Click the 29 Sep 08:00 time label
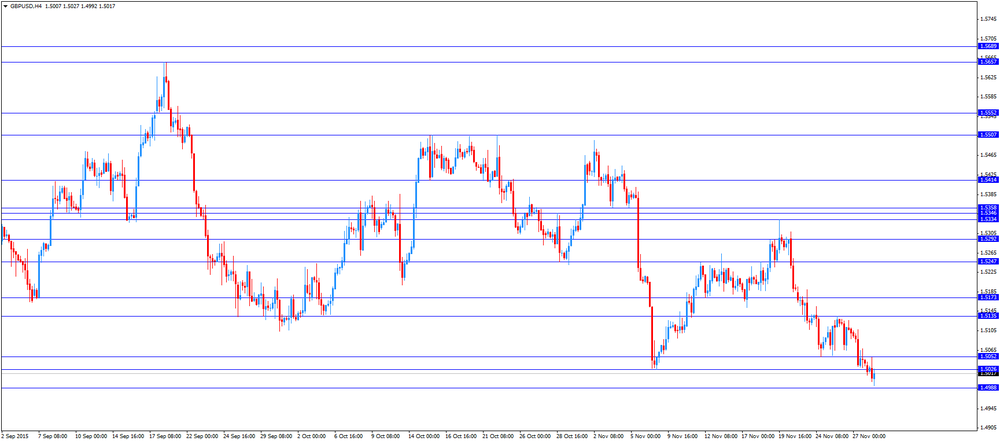 (x=274, y=437)
